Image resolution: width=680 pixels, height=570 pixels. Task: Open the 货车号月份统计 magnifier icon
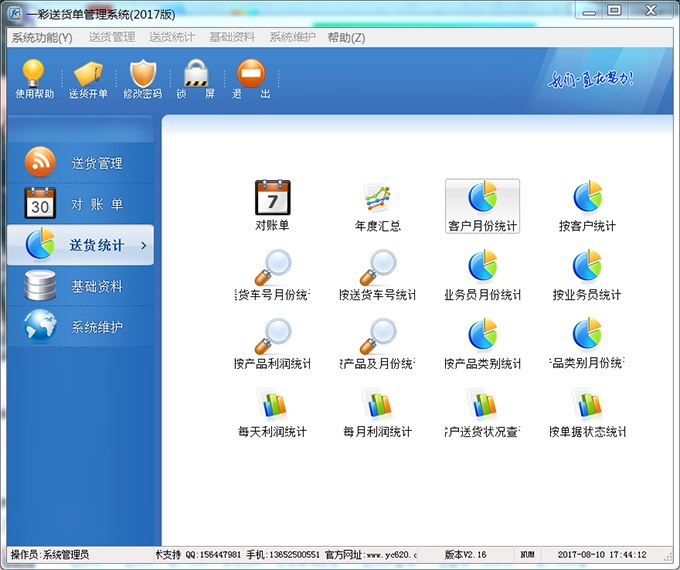pos(272,275)
